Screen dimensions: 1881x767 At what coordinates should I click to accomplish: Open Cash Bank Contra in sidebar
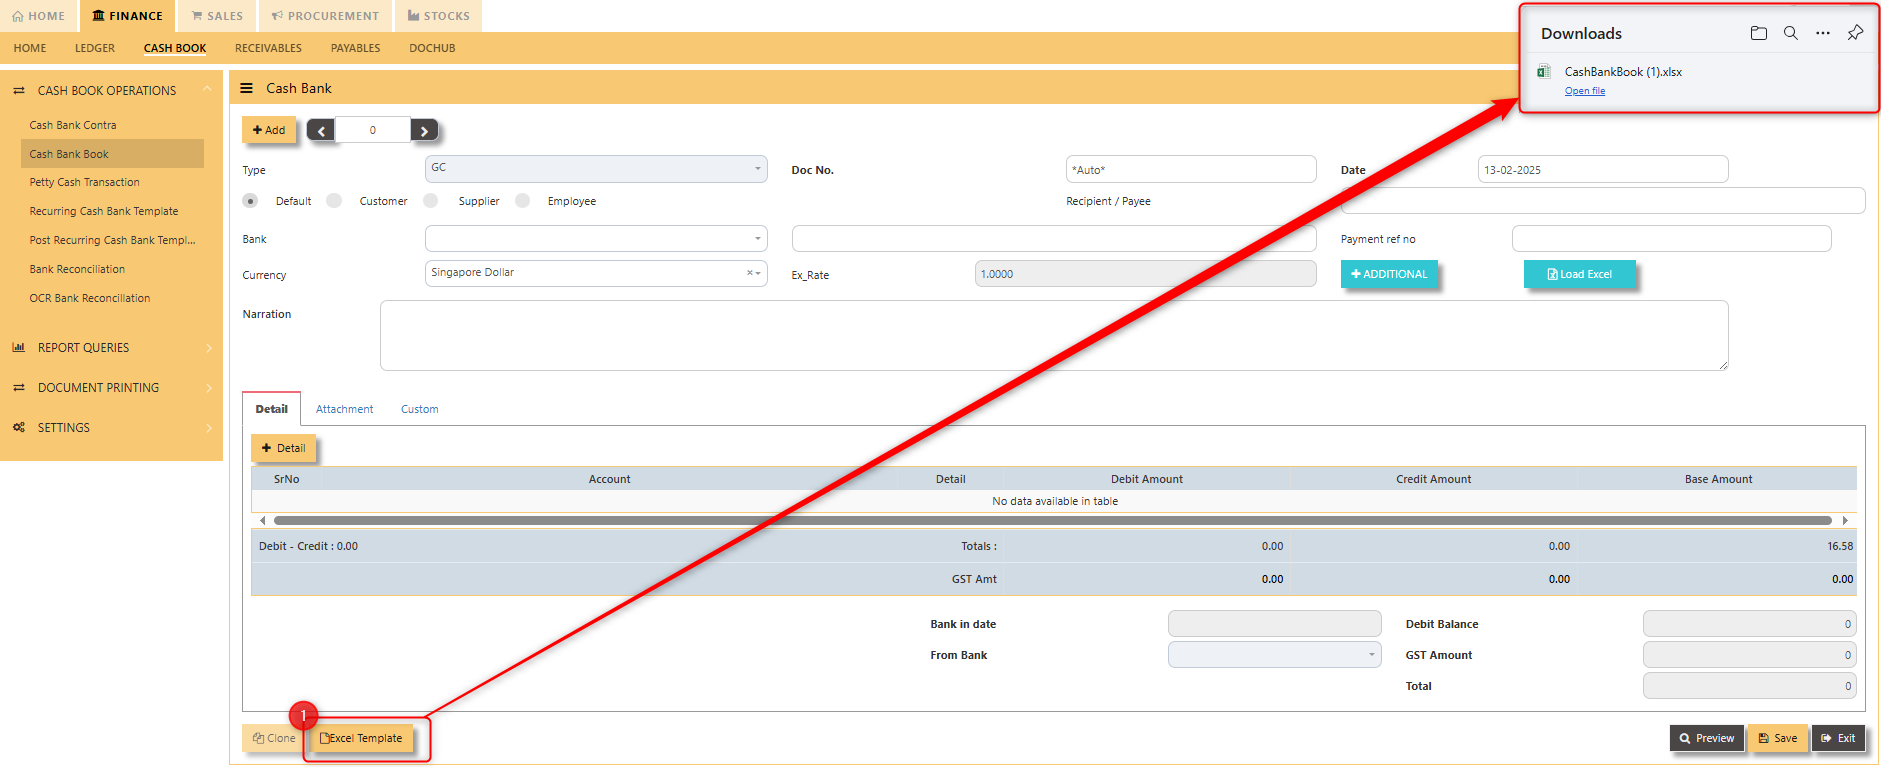tap(73, 125)
